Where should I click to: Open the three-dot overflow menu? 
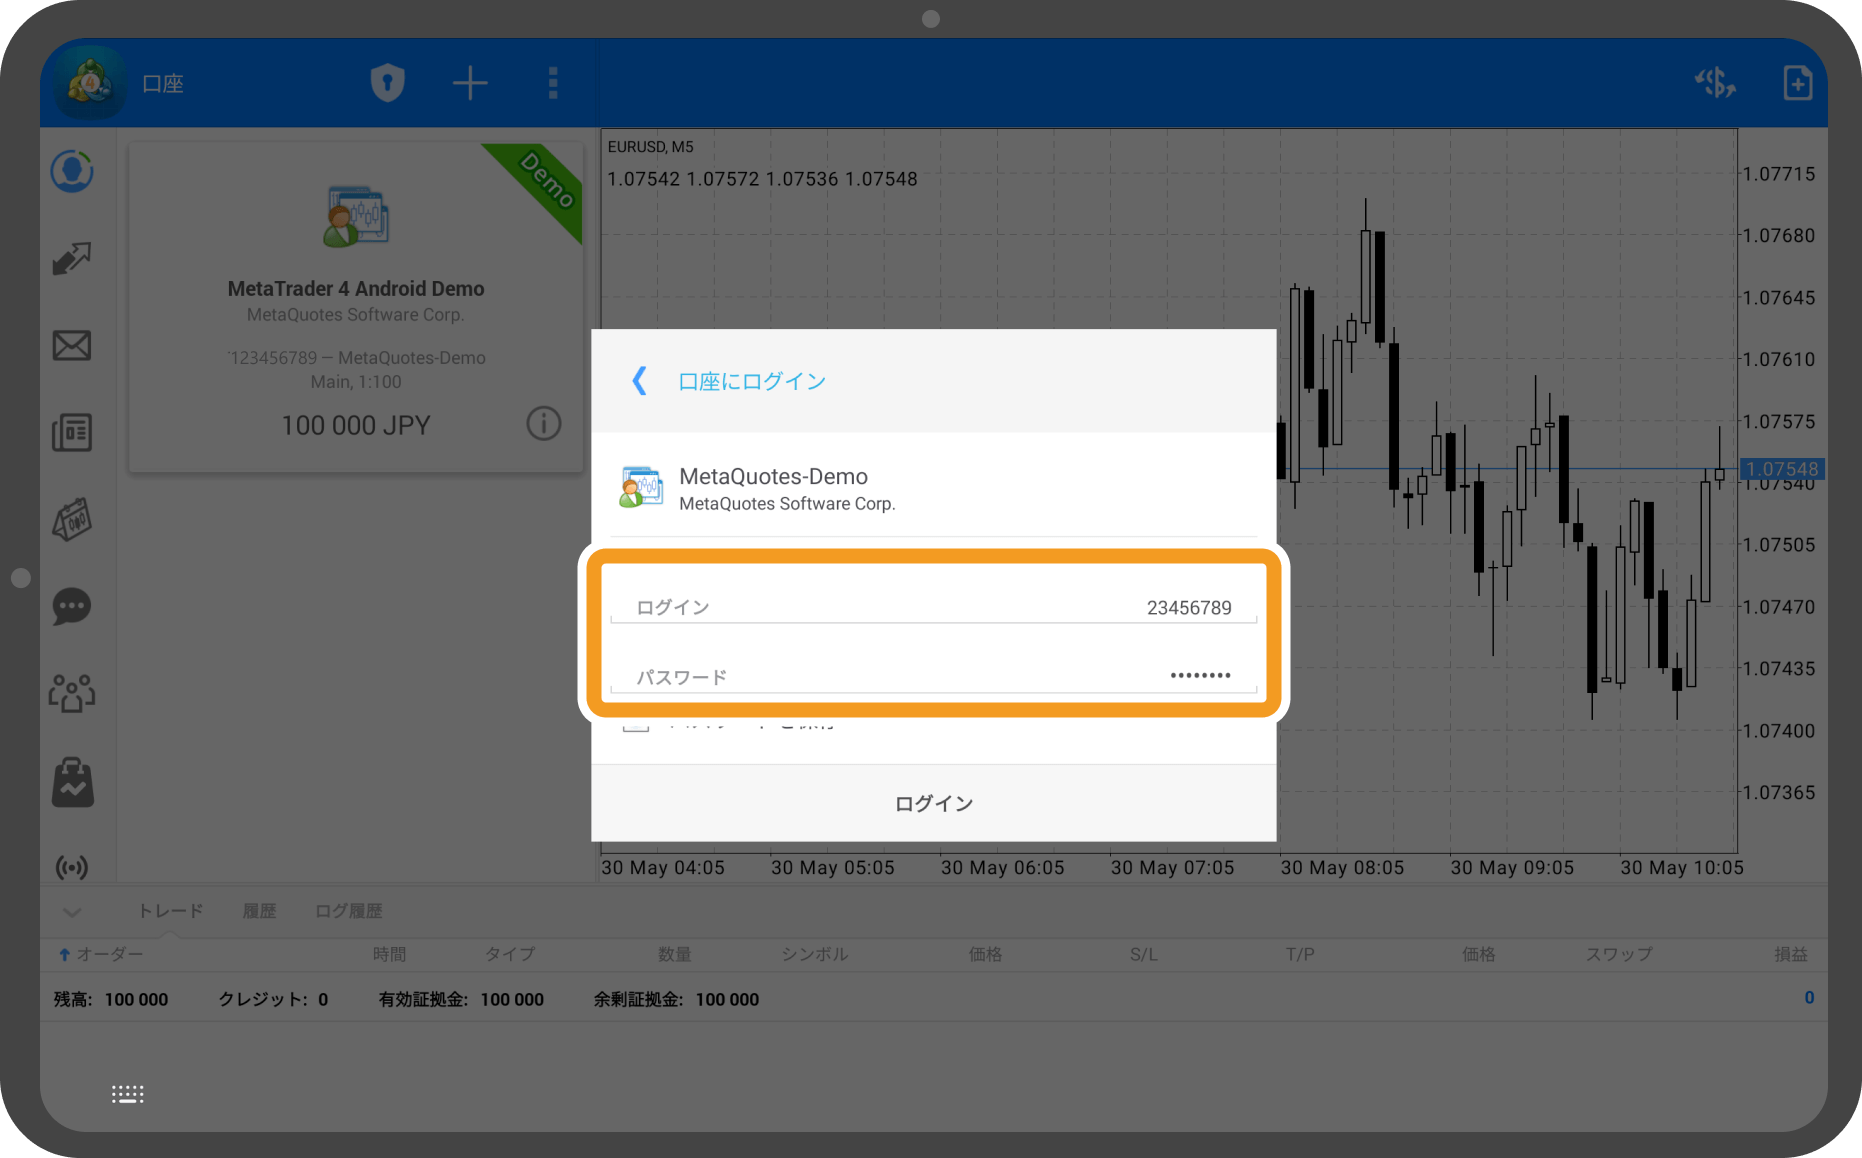553,83
